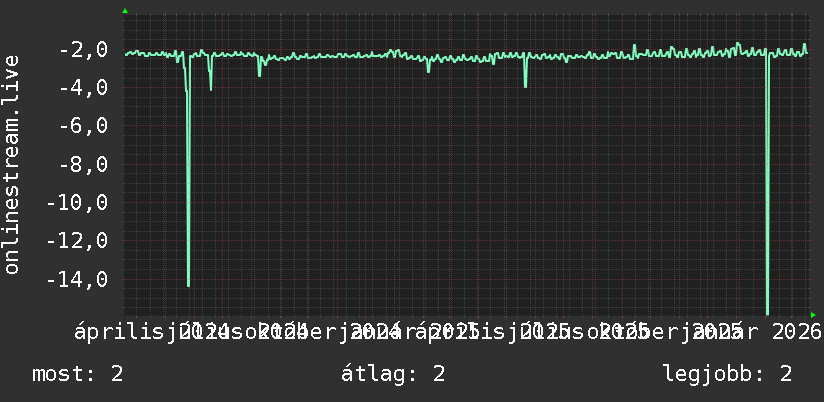Click the -8,0 y-axis label
Viewport: 824px width, 402px height.
coord(84,165)
